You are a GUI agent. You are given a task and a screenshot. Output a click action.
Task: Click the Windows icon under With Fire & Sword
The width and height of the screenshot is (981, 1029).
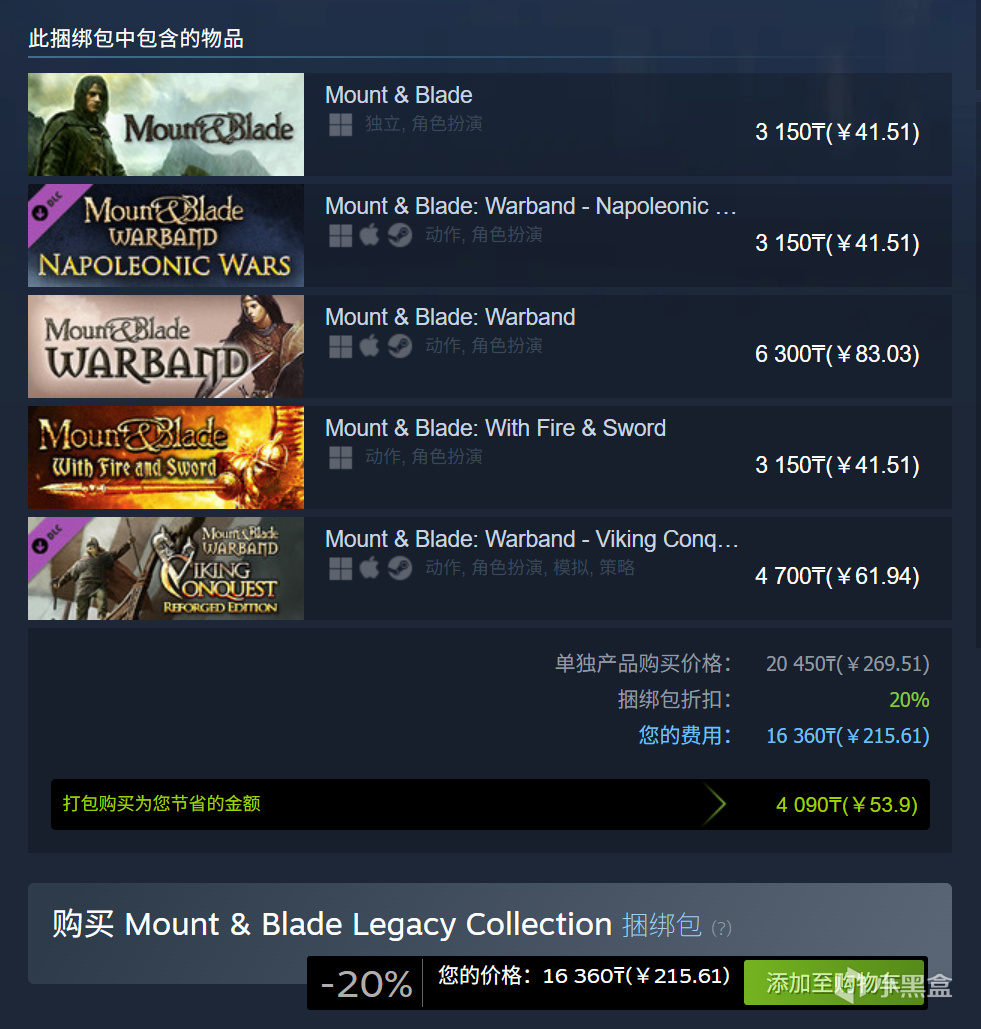pyautogui.click(x=341, y=457)
